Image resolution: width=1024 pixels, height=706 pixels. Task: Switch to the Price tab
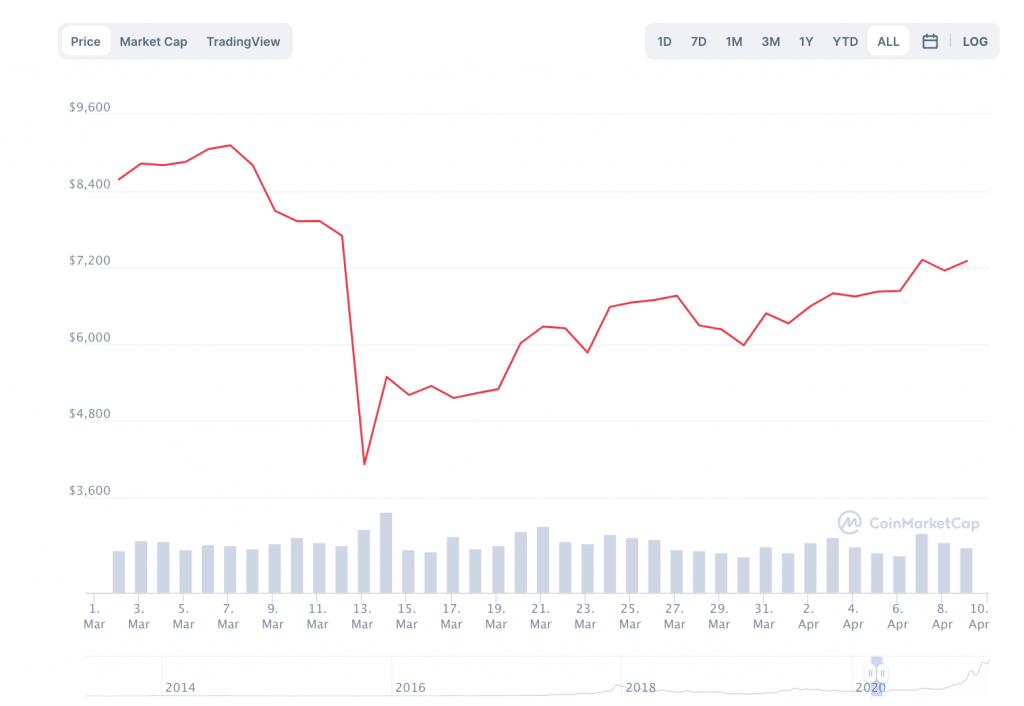[86, 42]
